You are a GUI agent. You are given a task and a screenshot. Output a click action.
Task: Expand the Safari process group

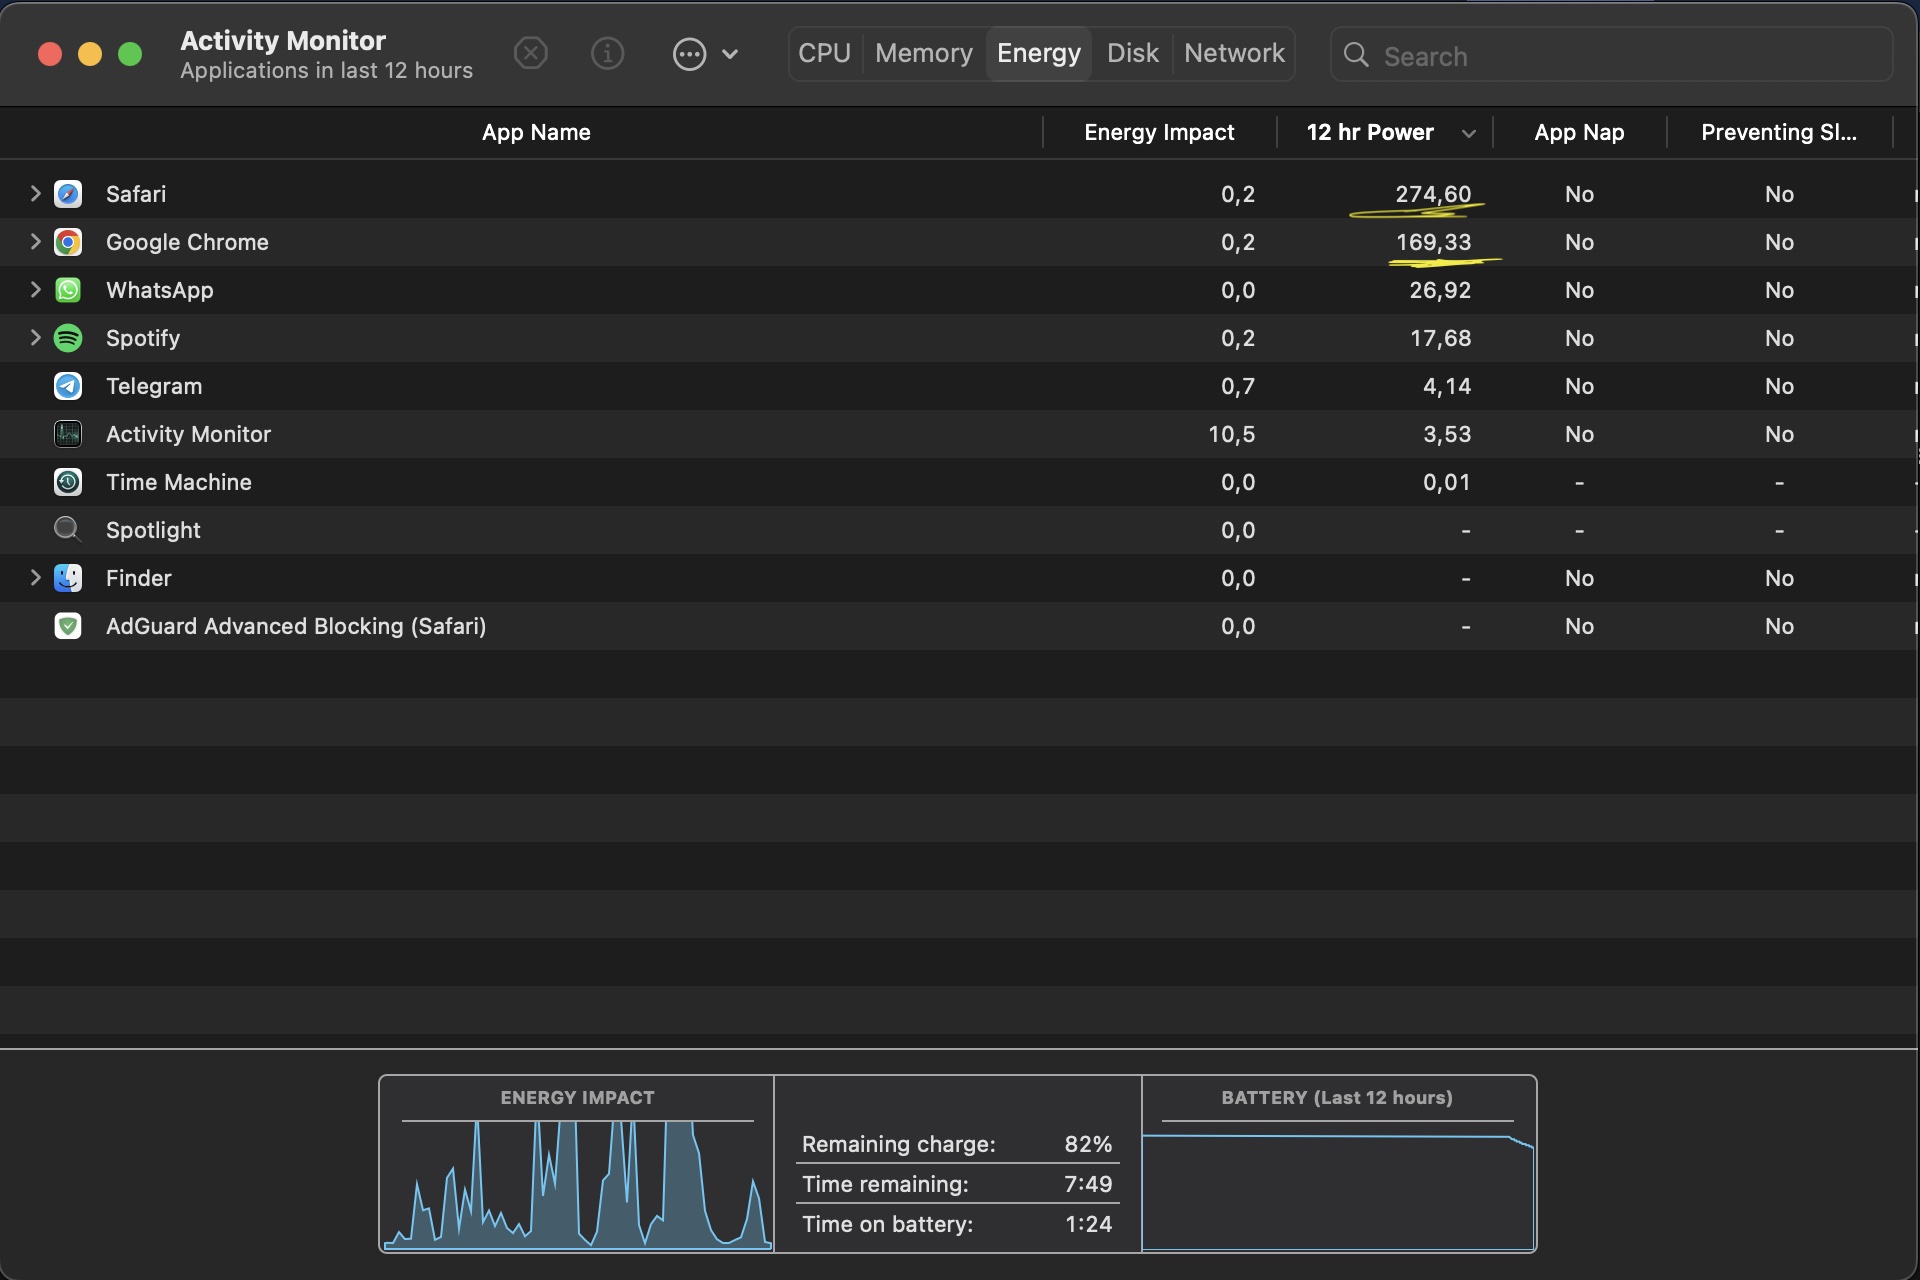coord(35,193)
